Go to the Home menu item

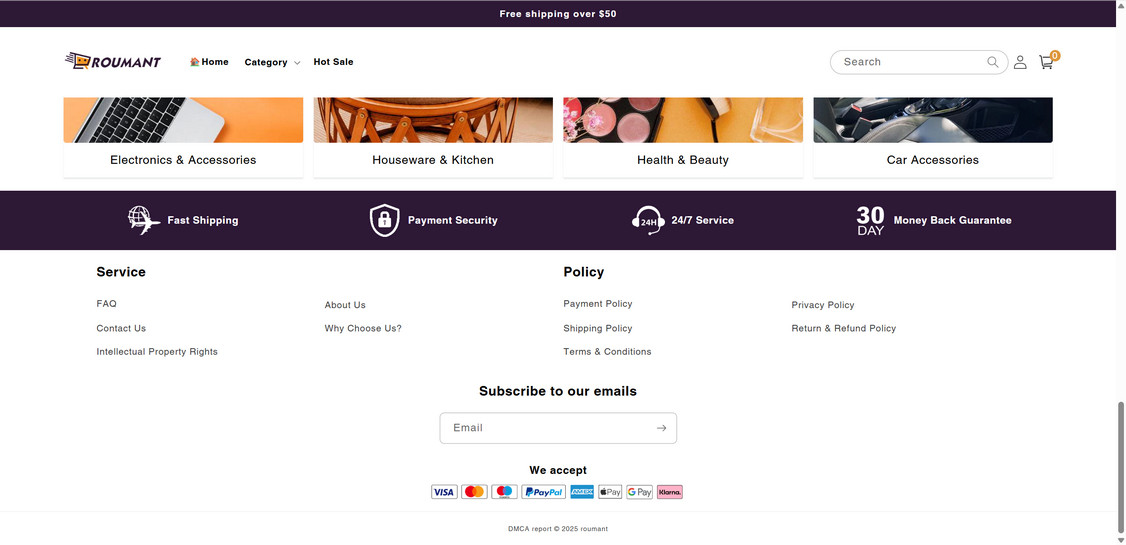click(x=209, y=62)
